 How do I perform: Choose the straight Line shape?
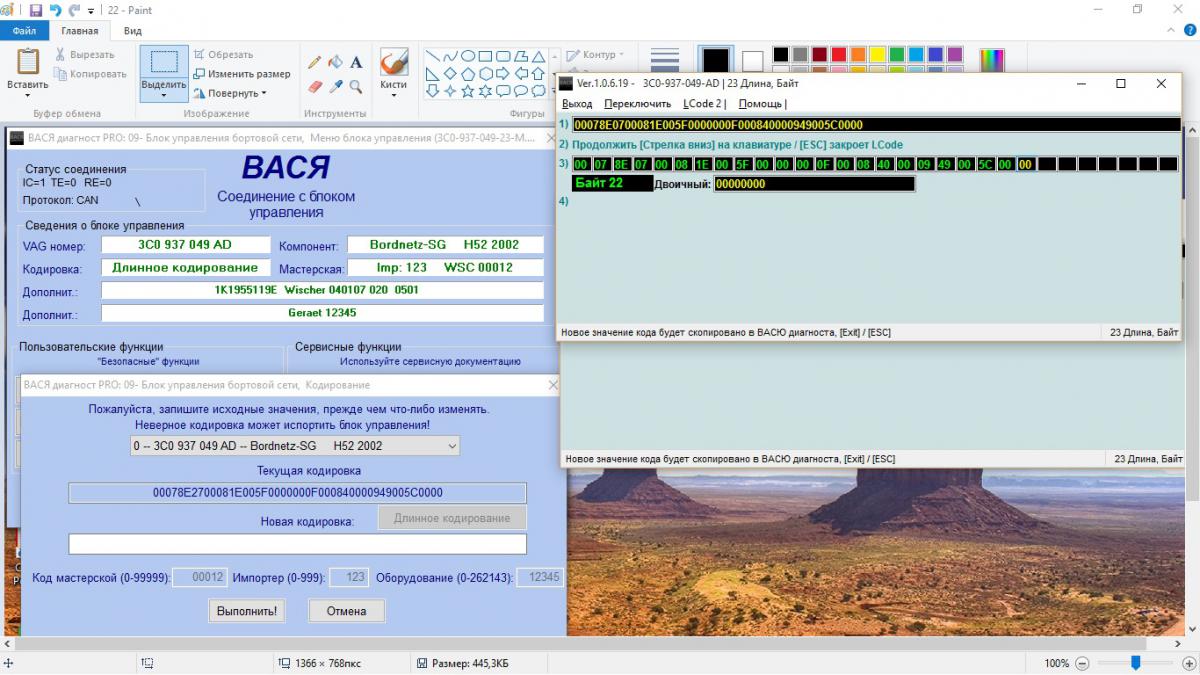click(x=433, y=56)
